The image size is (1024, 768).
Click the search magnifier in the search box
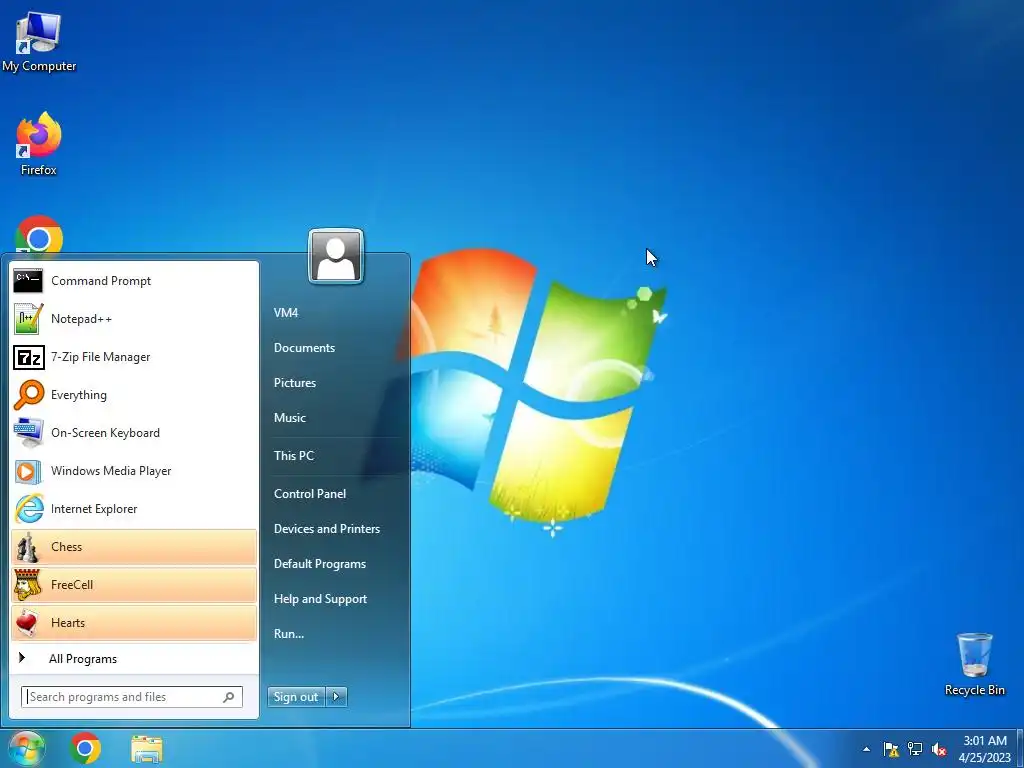tap(229, 697)
